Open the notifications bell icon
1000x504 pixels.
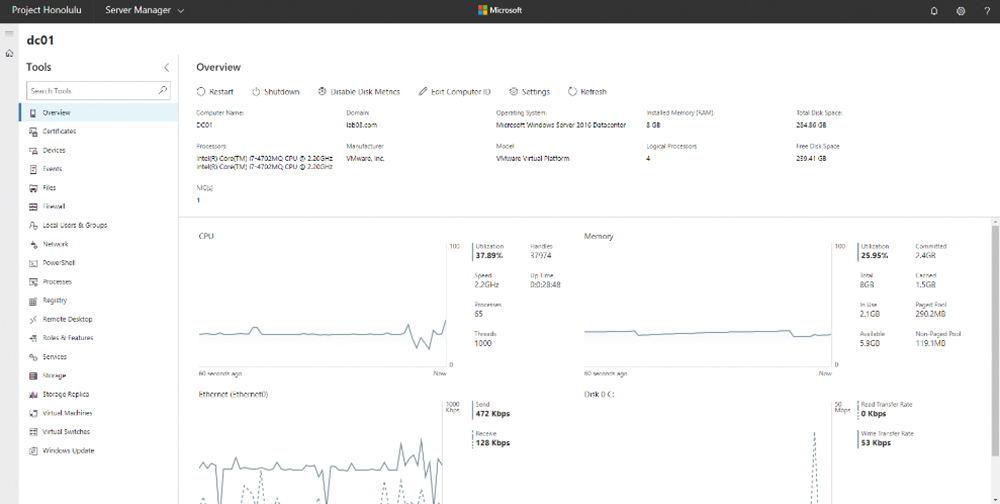point(934,11)
